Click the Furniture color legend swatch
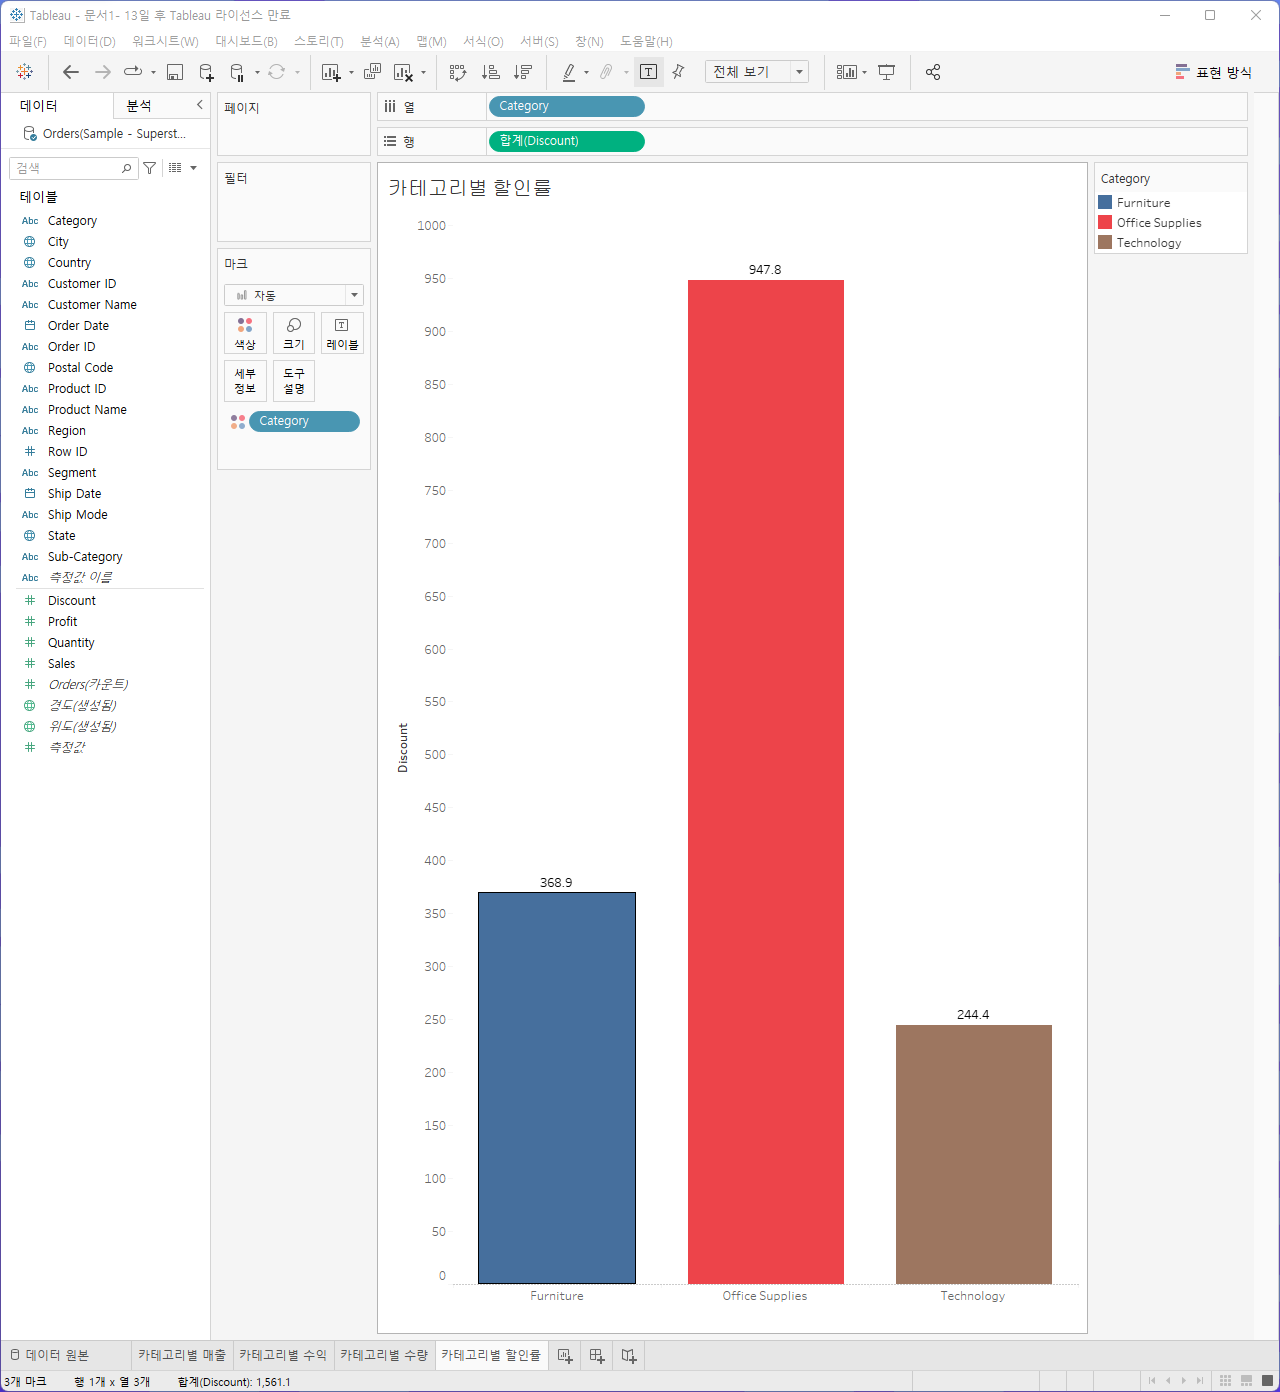 (1105, 202)
